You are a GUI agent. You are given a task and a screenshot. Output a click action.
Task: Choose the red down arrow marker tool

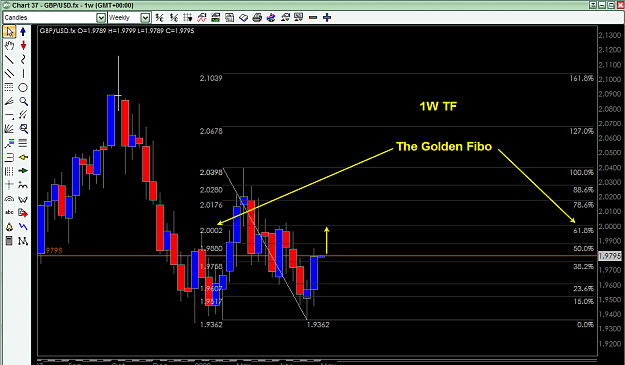tap(23, 46)
